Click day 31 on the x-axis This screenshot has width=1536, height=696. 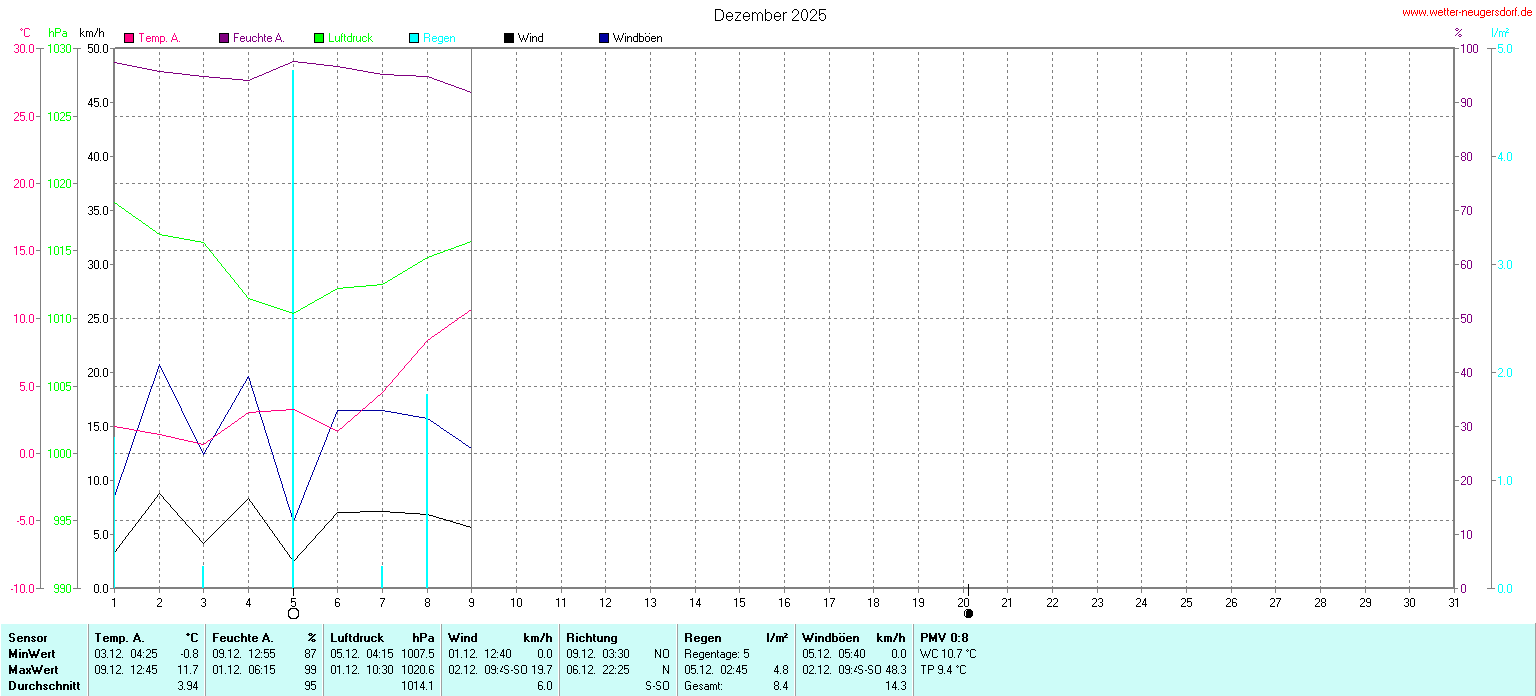coord(1454,603)
